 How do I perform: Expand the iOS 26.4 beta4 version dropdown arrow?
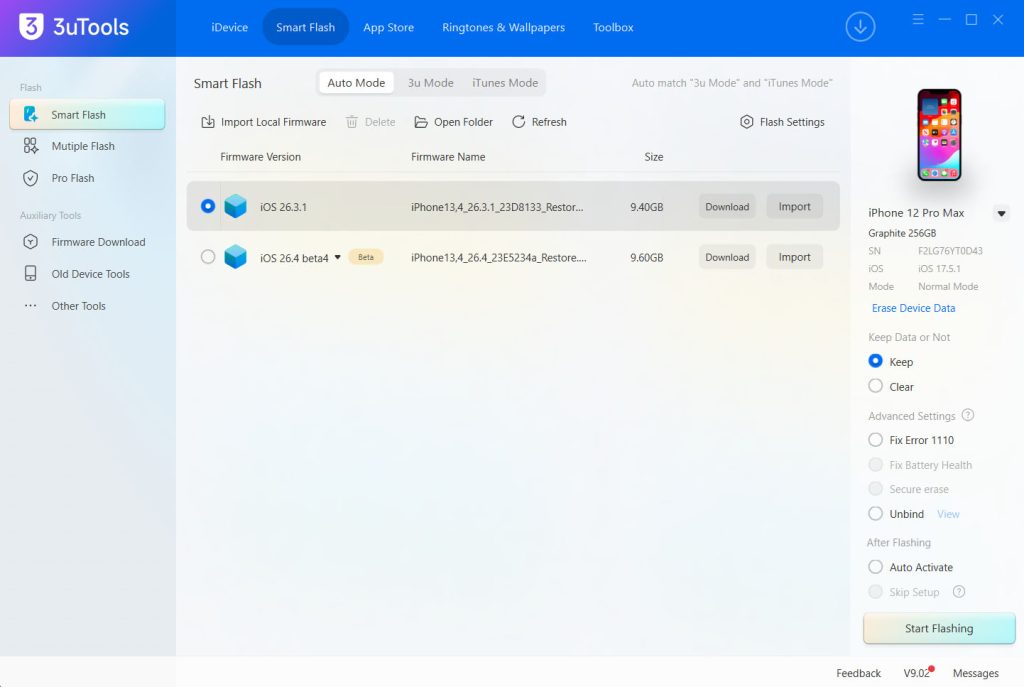tap(338, 257)
